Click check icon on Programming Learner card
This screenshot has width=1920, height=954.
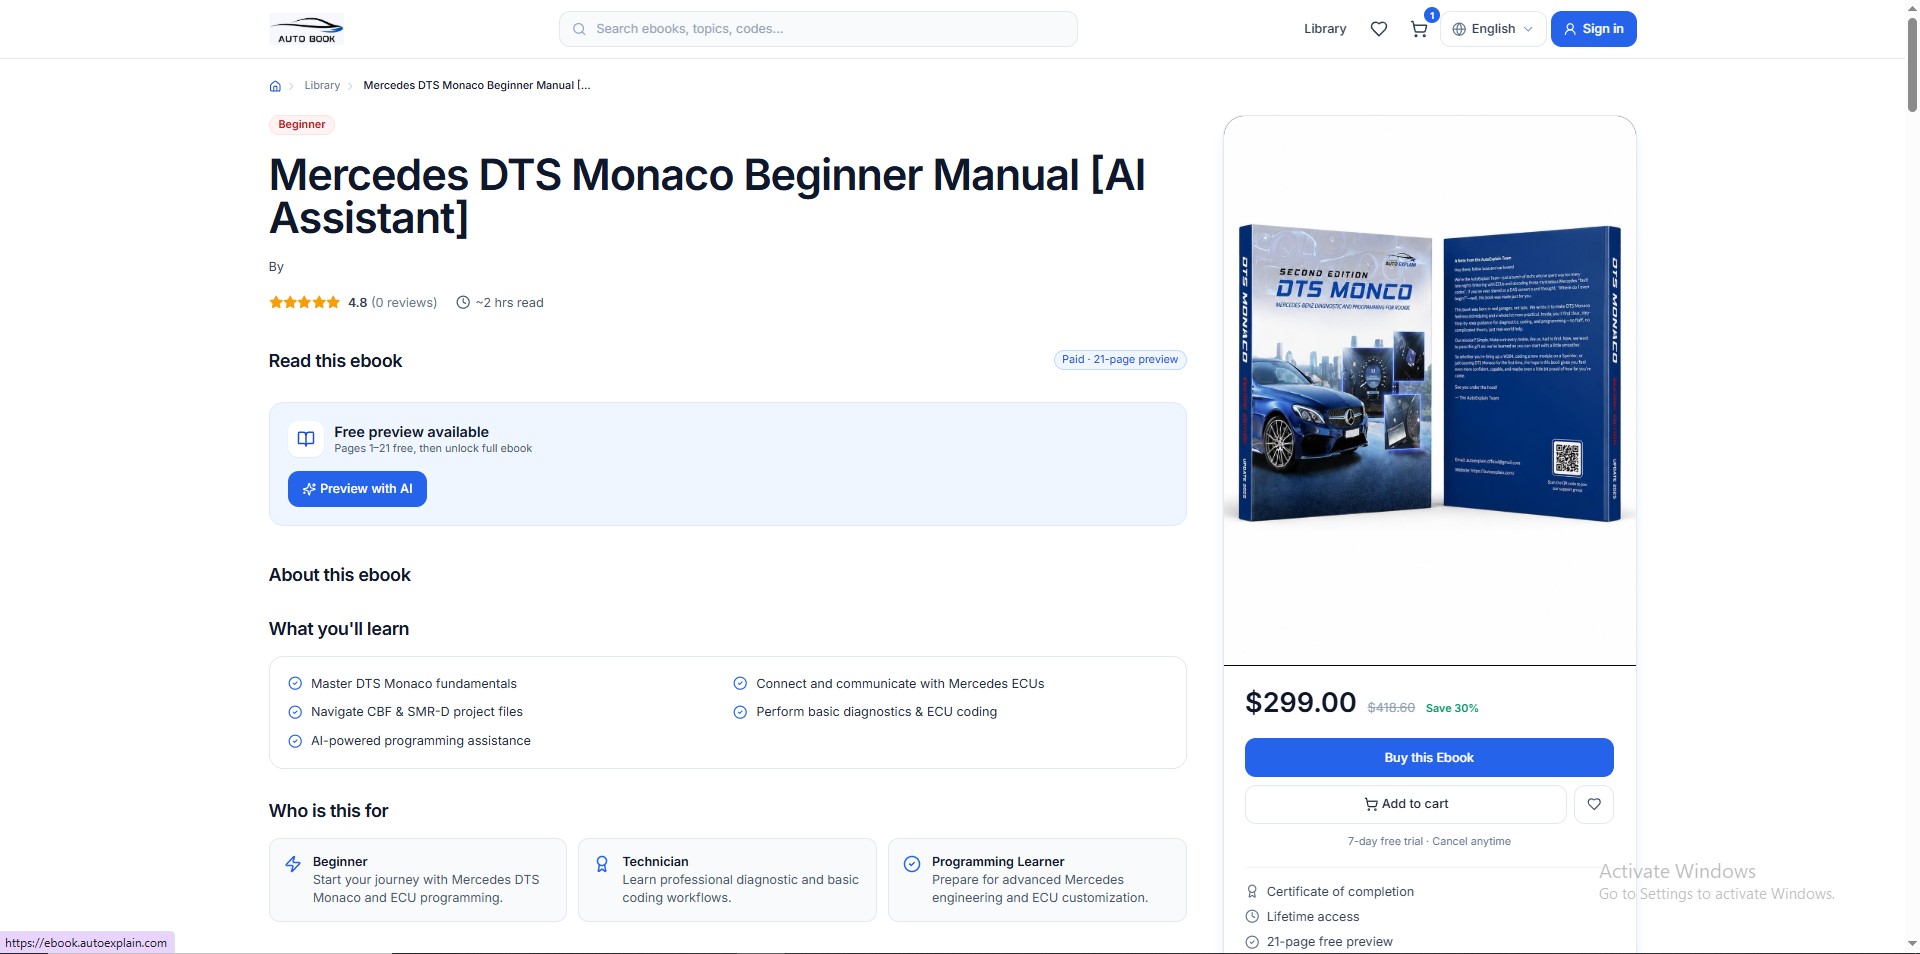(x=912, y=864)
